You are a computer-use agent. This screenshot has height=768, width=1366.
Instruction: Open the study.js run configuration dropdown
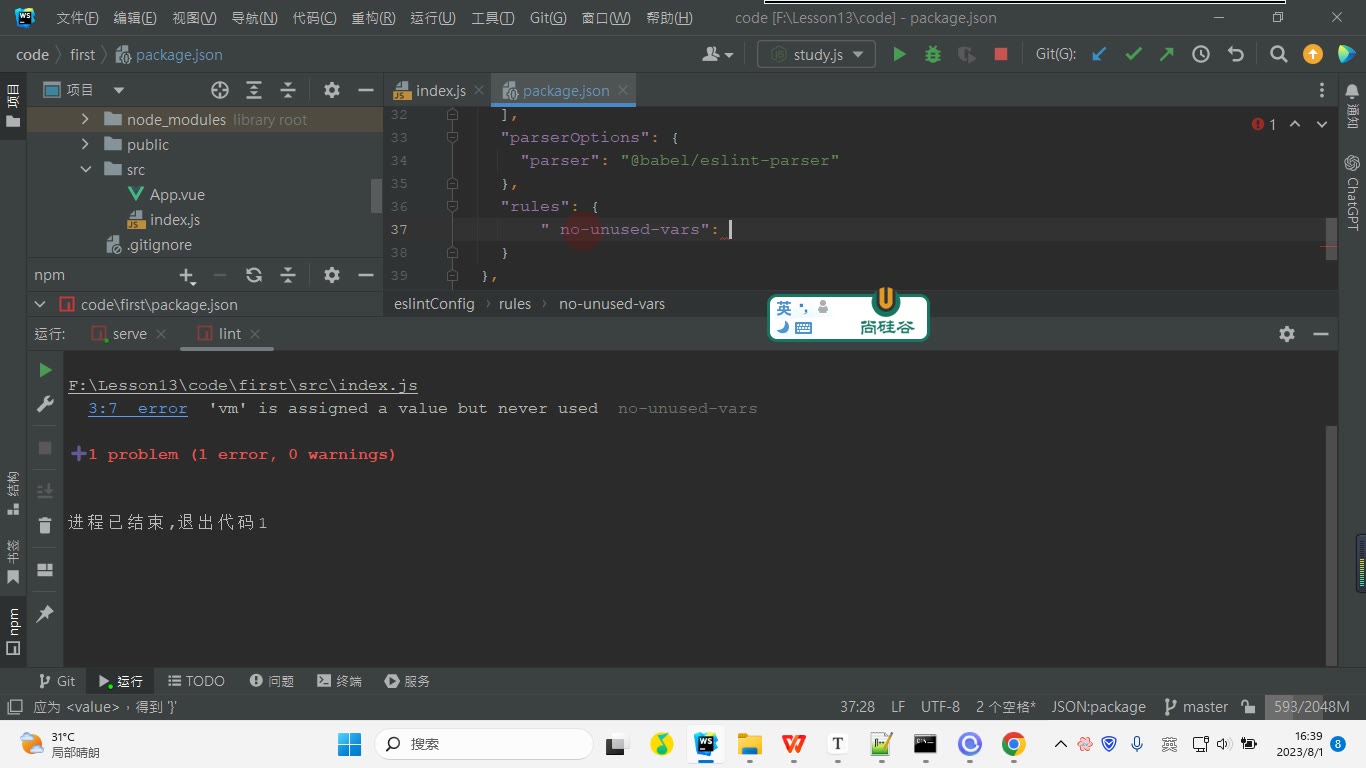(817, 54)
